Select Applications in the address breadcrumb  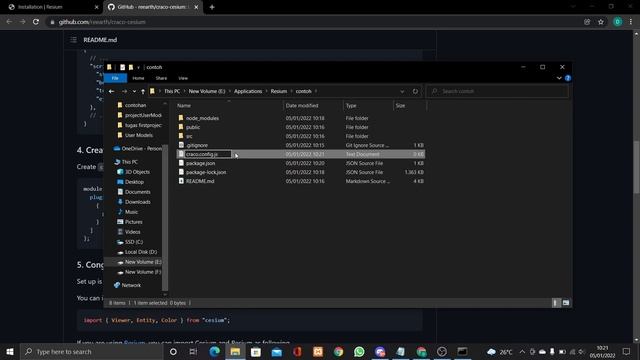tap(248, 91)
